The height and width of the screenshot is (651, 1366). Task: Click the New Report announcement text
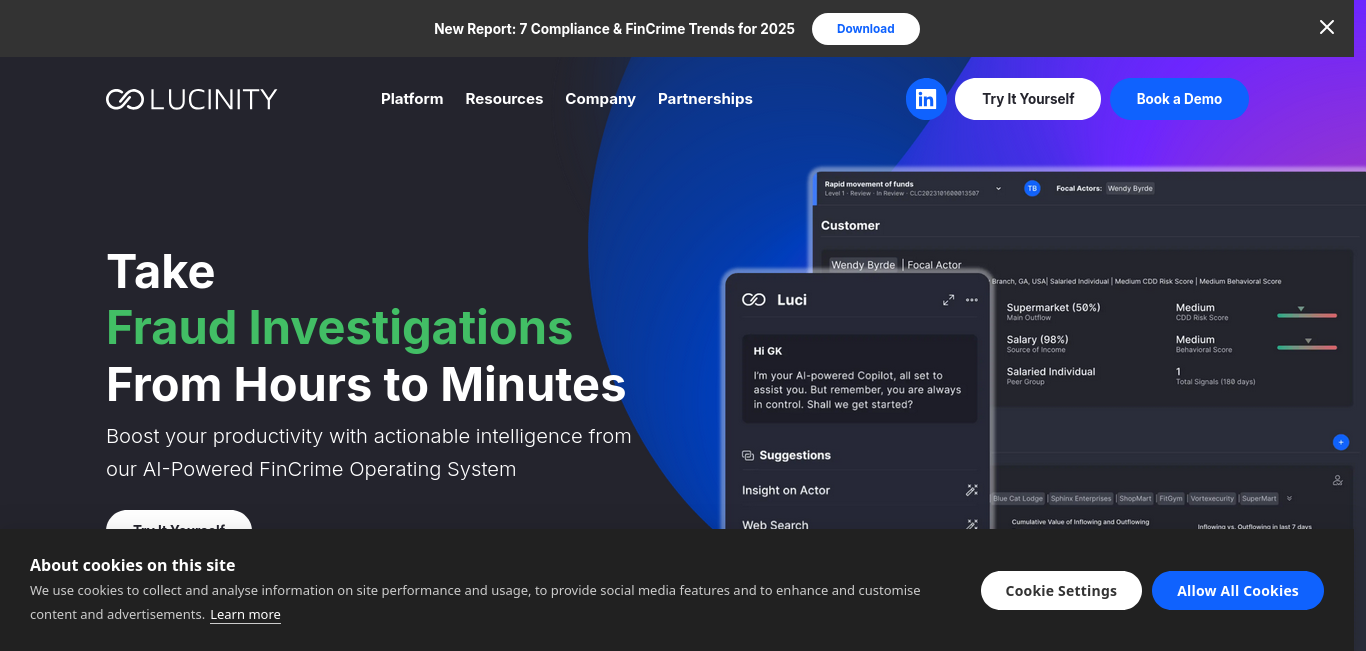coord(614,29)
